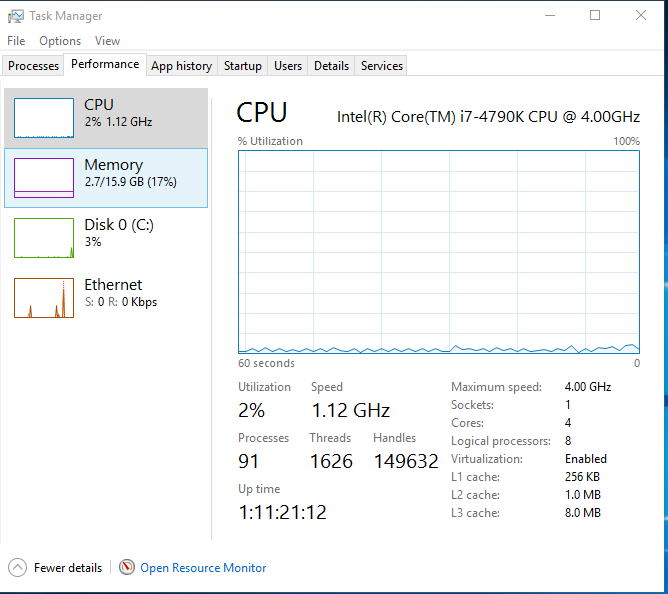Select the Disk 0 (C:) mini graph
This screenshot has width=668, height=594.
44,238
